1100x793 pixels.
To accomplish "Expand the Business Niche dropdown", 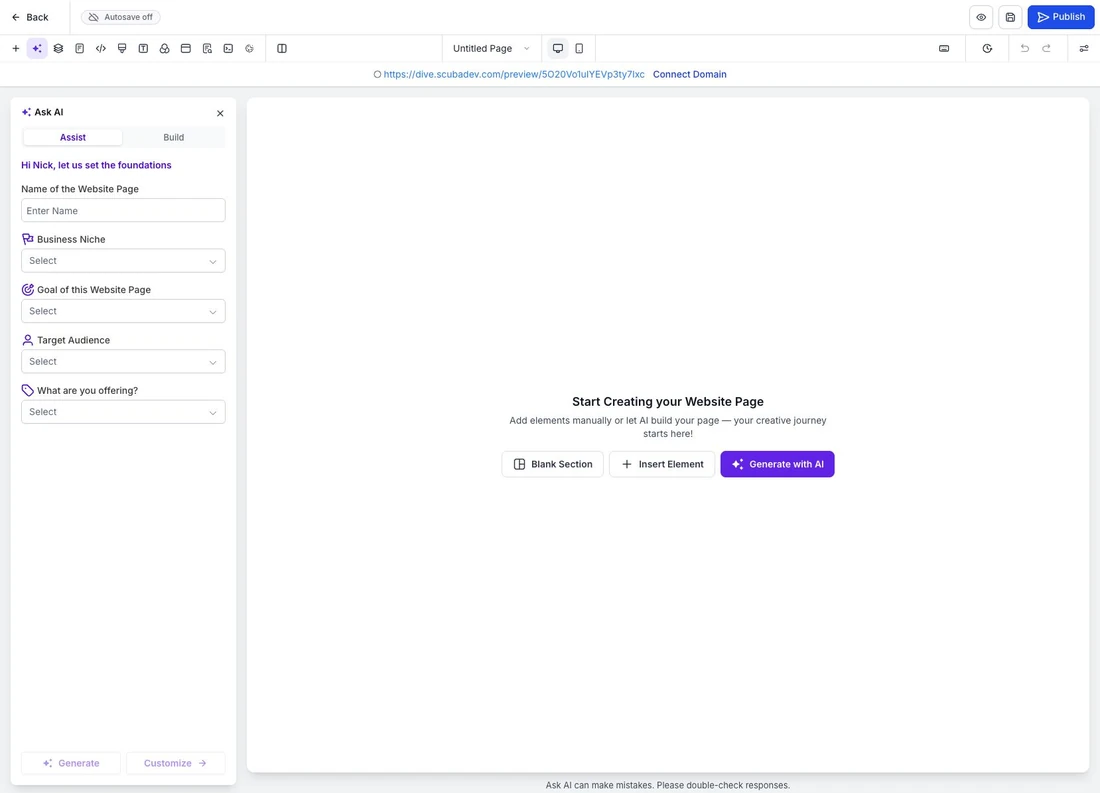I will 123,261.
